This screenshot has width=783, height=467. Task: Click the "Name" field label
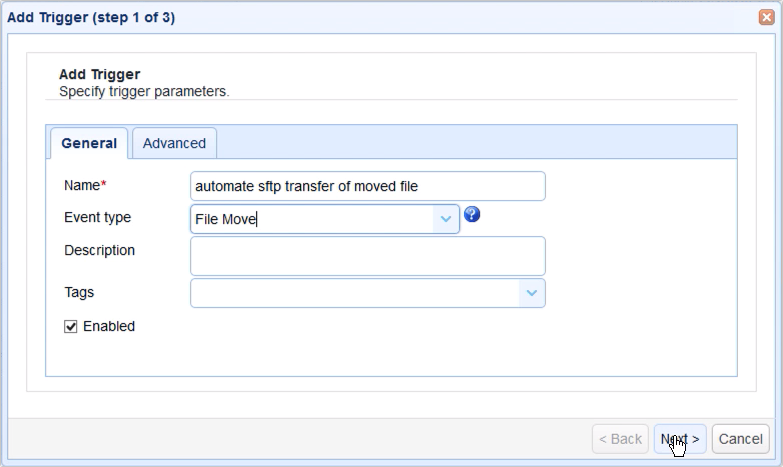[x=82, y=185]
